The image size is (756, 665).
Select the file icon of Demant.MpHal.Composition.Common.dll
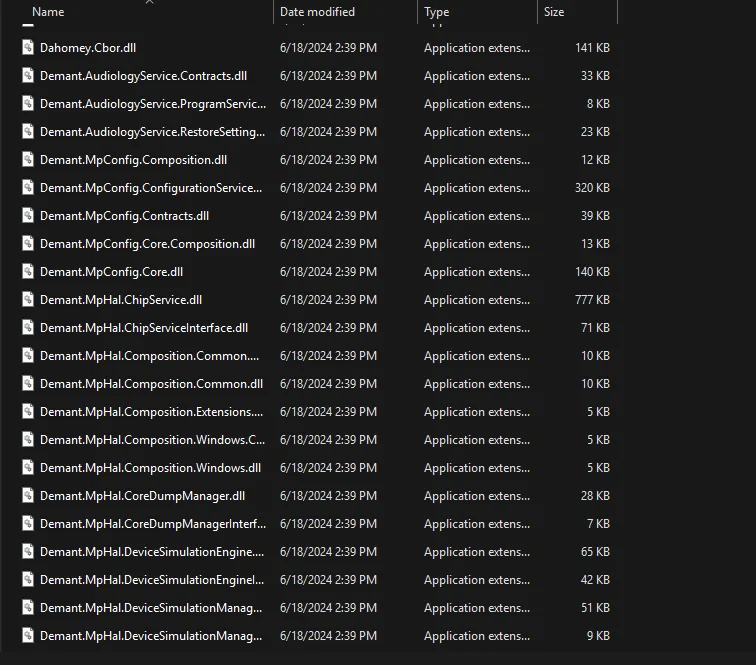(28, 383)
